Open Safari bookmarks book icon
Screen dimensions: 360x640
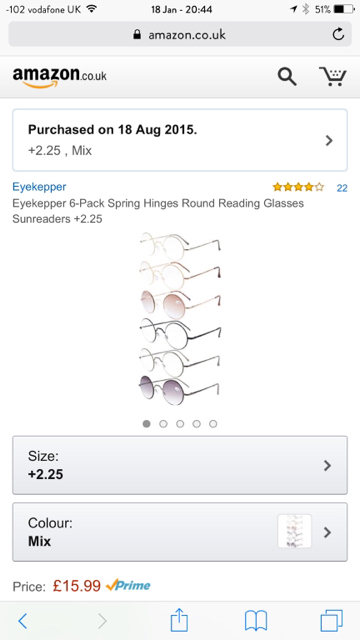[x=256, y=621]
